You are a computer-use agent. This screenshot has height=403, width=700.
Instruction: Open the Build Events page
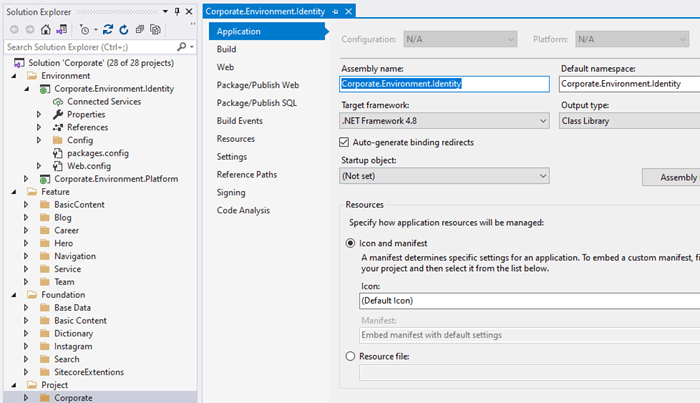(240, 121)
